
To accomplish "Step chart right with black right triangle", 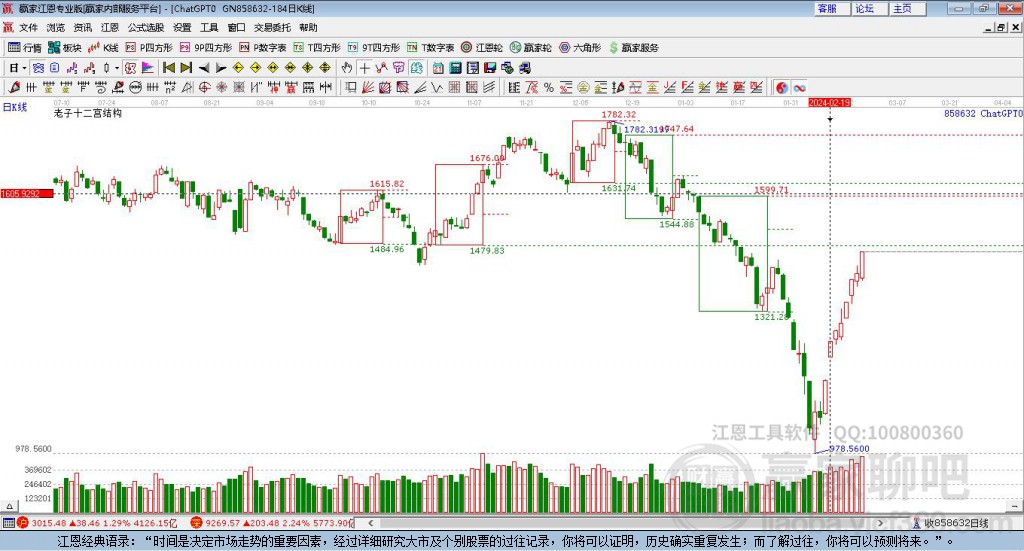I will [221, 68].
